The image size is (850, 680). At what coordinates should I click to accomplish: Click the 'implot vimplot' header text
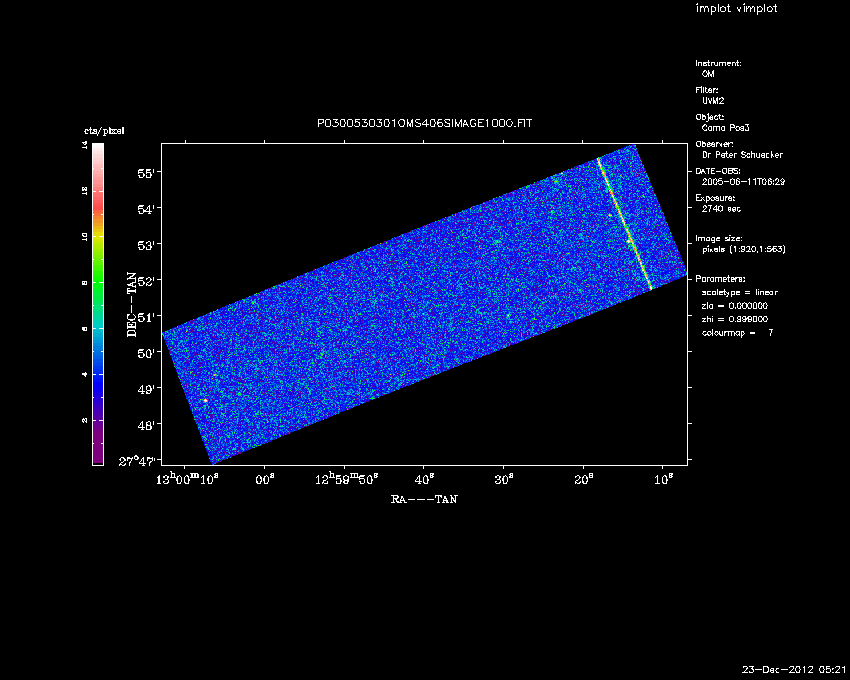click(x=736, y=8)
